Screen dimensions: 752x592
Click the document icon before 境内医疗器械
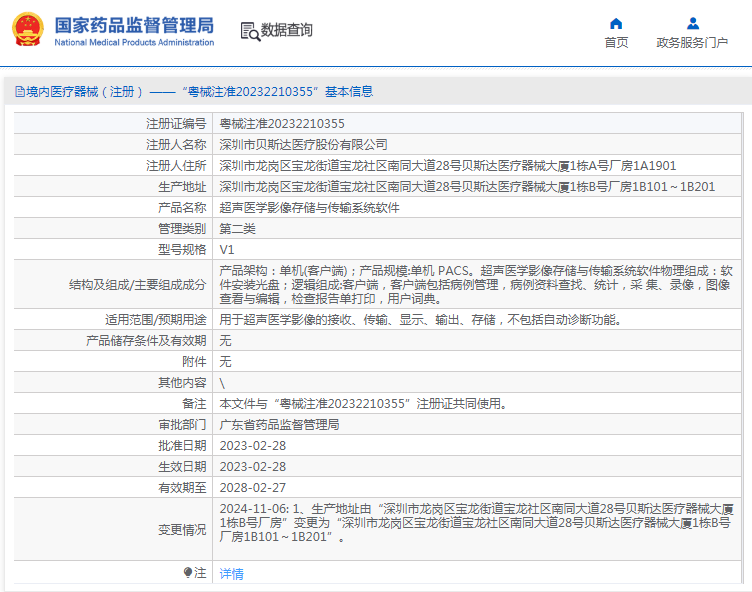click(20, 92)
